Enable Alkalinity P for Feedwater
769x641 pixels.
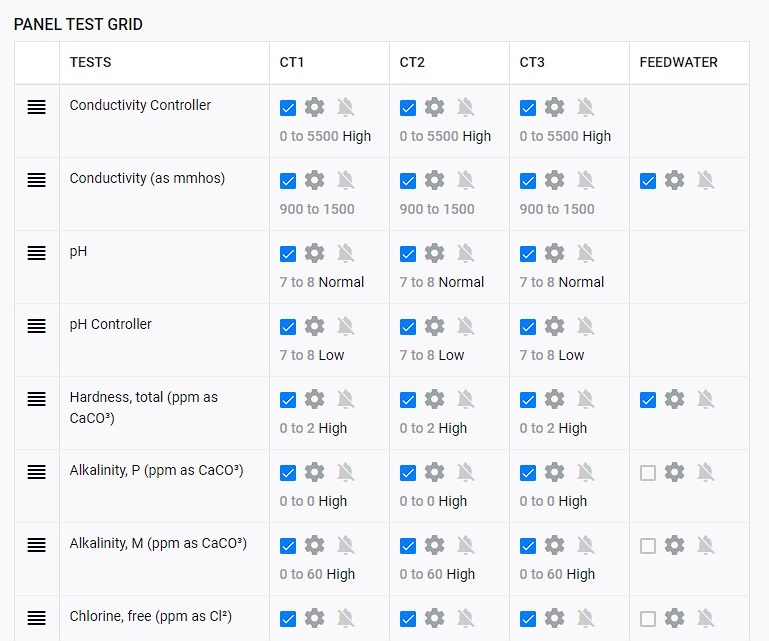click(x=648, y=473)
